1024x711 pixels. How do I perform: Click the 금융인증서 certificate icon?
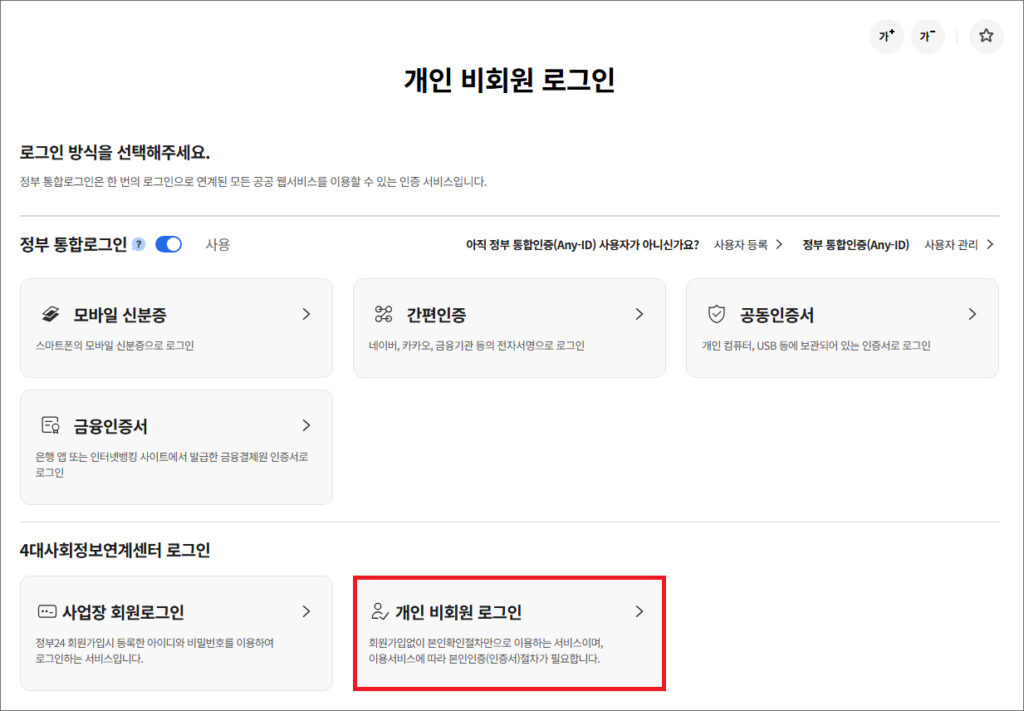pyautogui.click(x=50, y=426)
